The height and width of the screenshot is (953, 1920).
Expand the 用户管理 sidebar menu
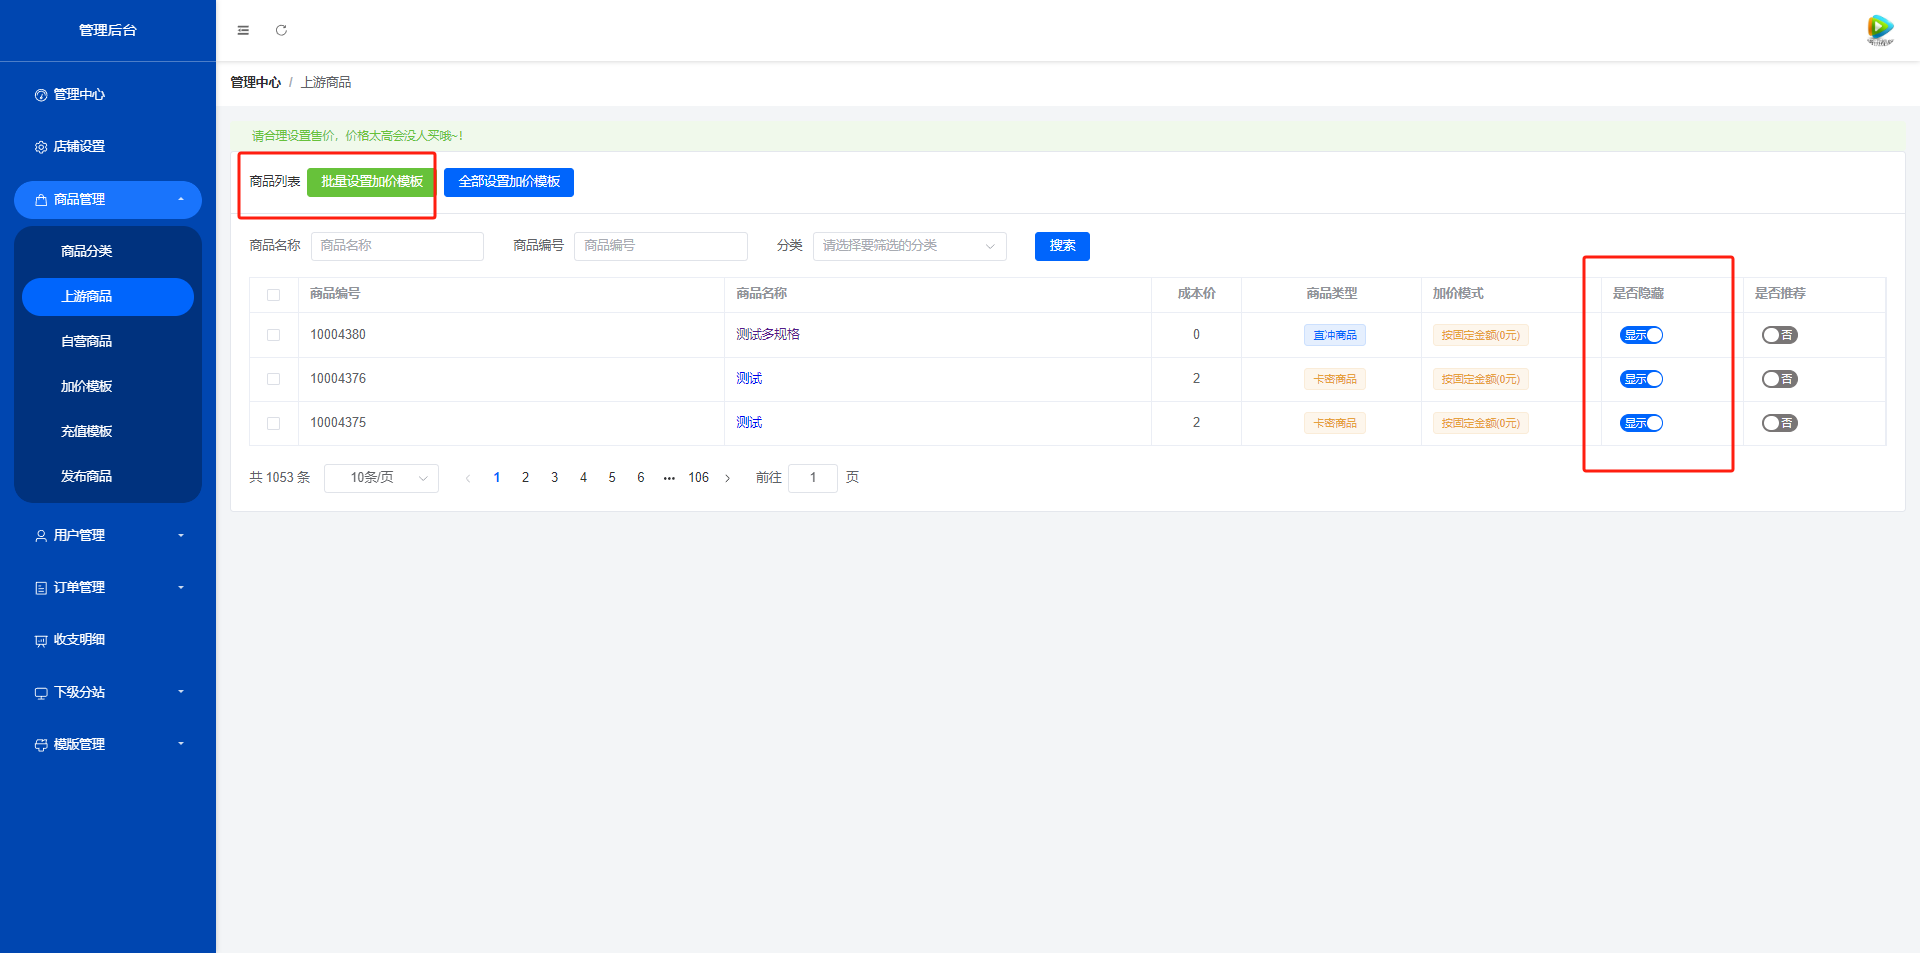click(x=108, y=536)
